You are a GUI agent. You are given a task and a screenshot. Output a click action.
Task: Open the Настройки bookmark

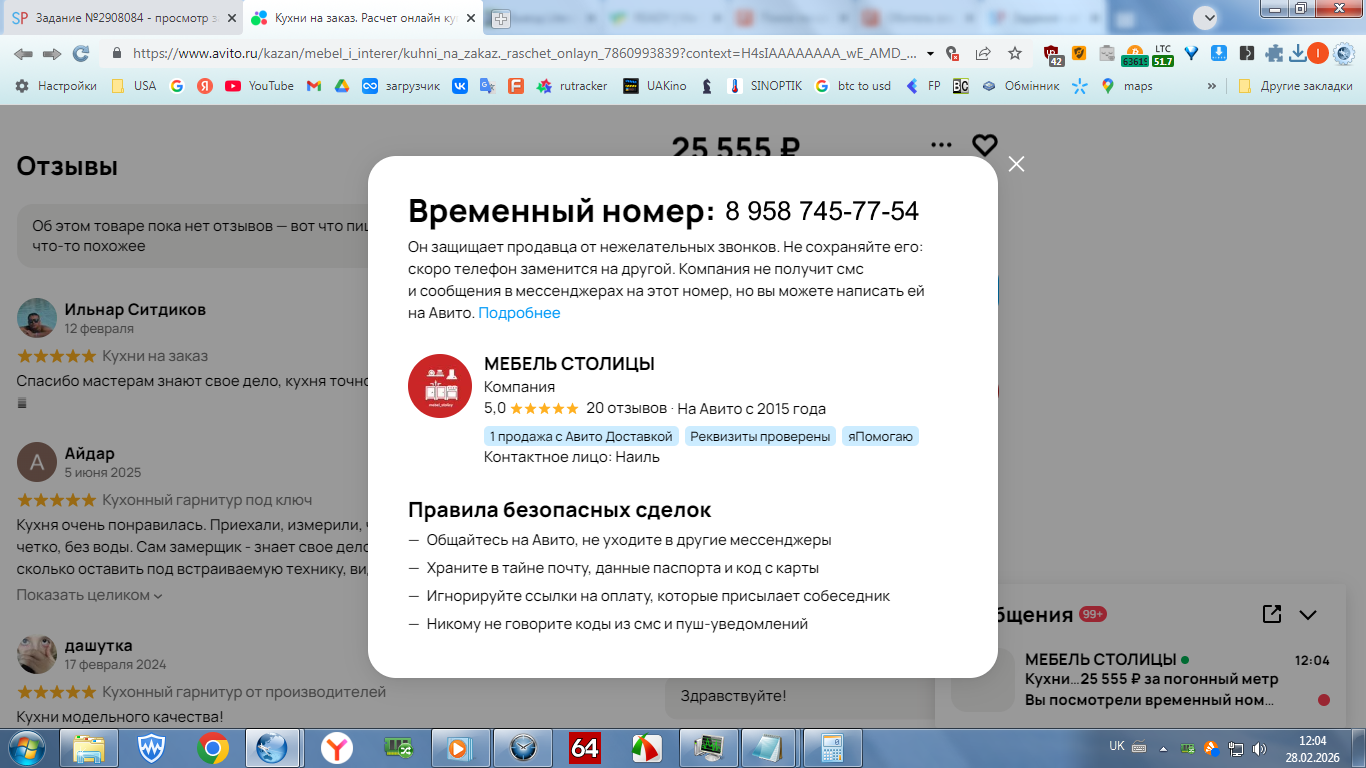point(56,86)
